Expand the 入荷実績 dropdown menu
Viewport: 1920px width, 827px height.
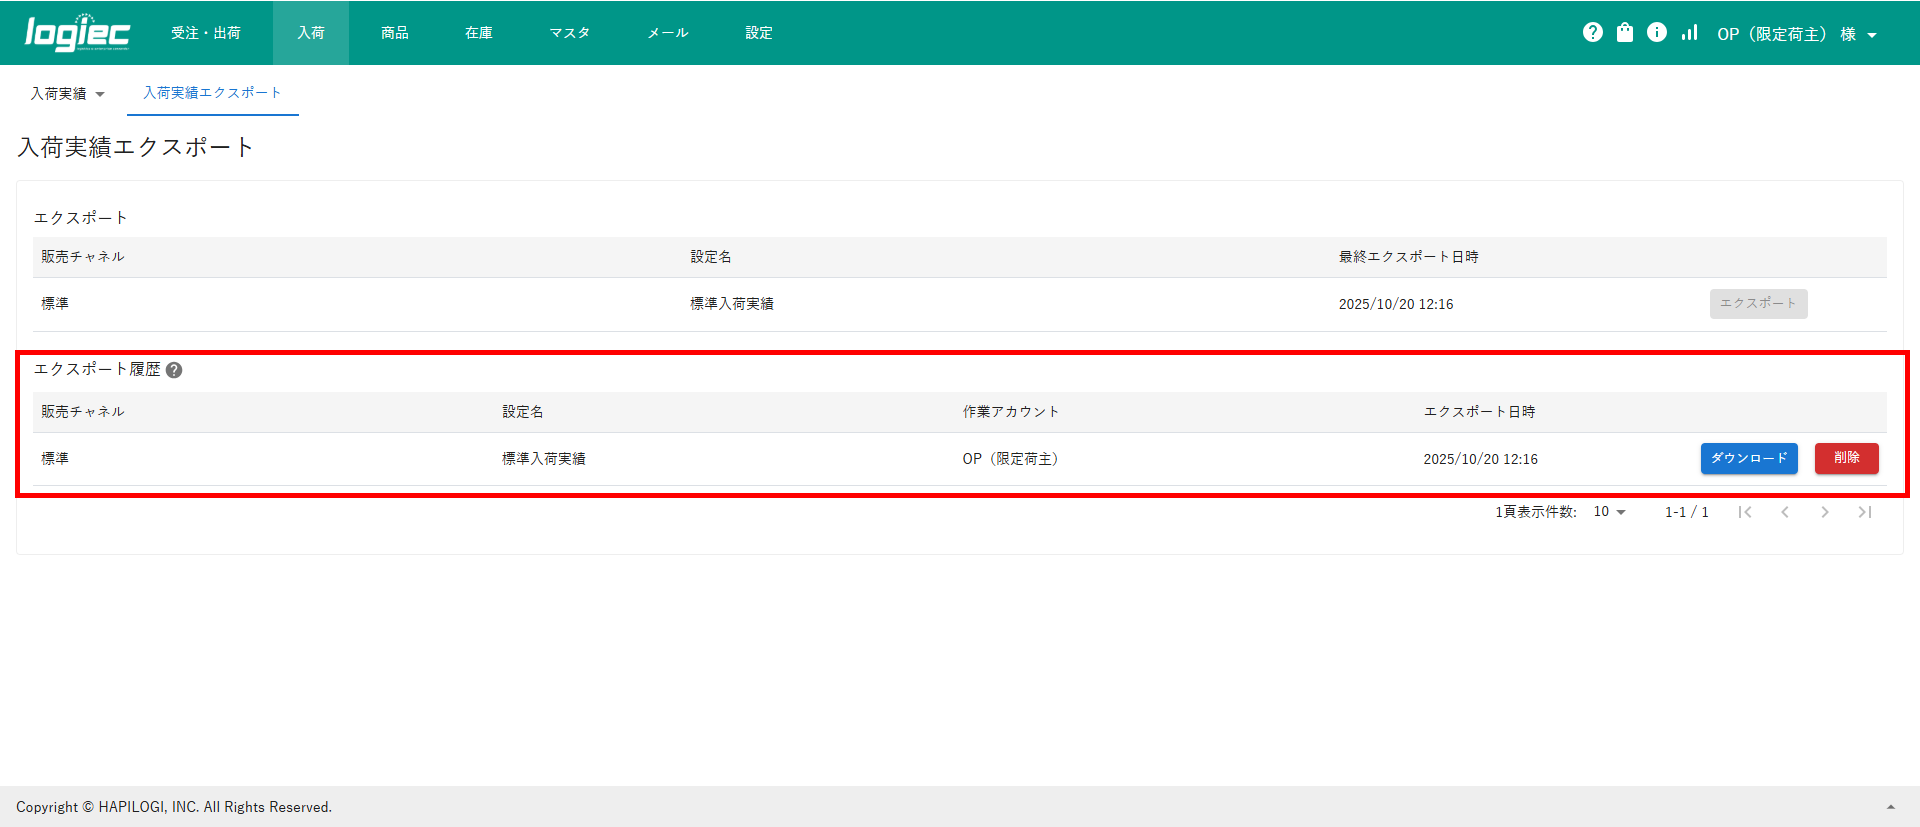click(x=67, y=94)
